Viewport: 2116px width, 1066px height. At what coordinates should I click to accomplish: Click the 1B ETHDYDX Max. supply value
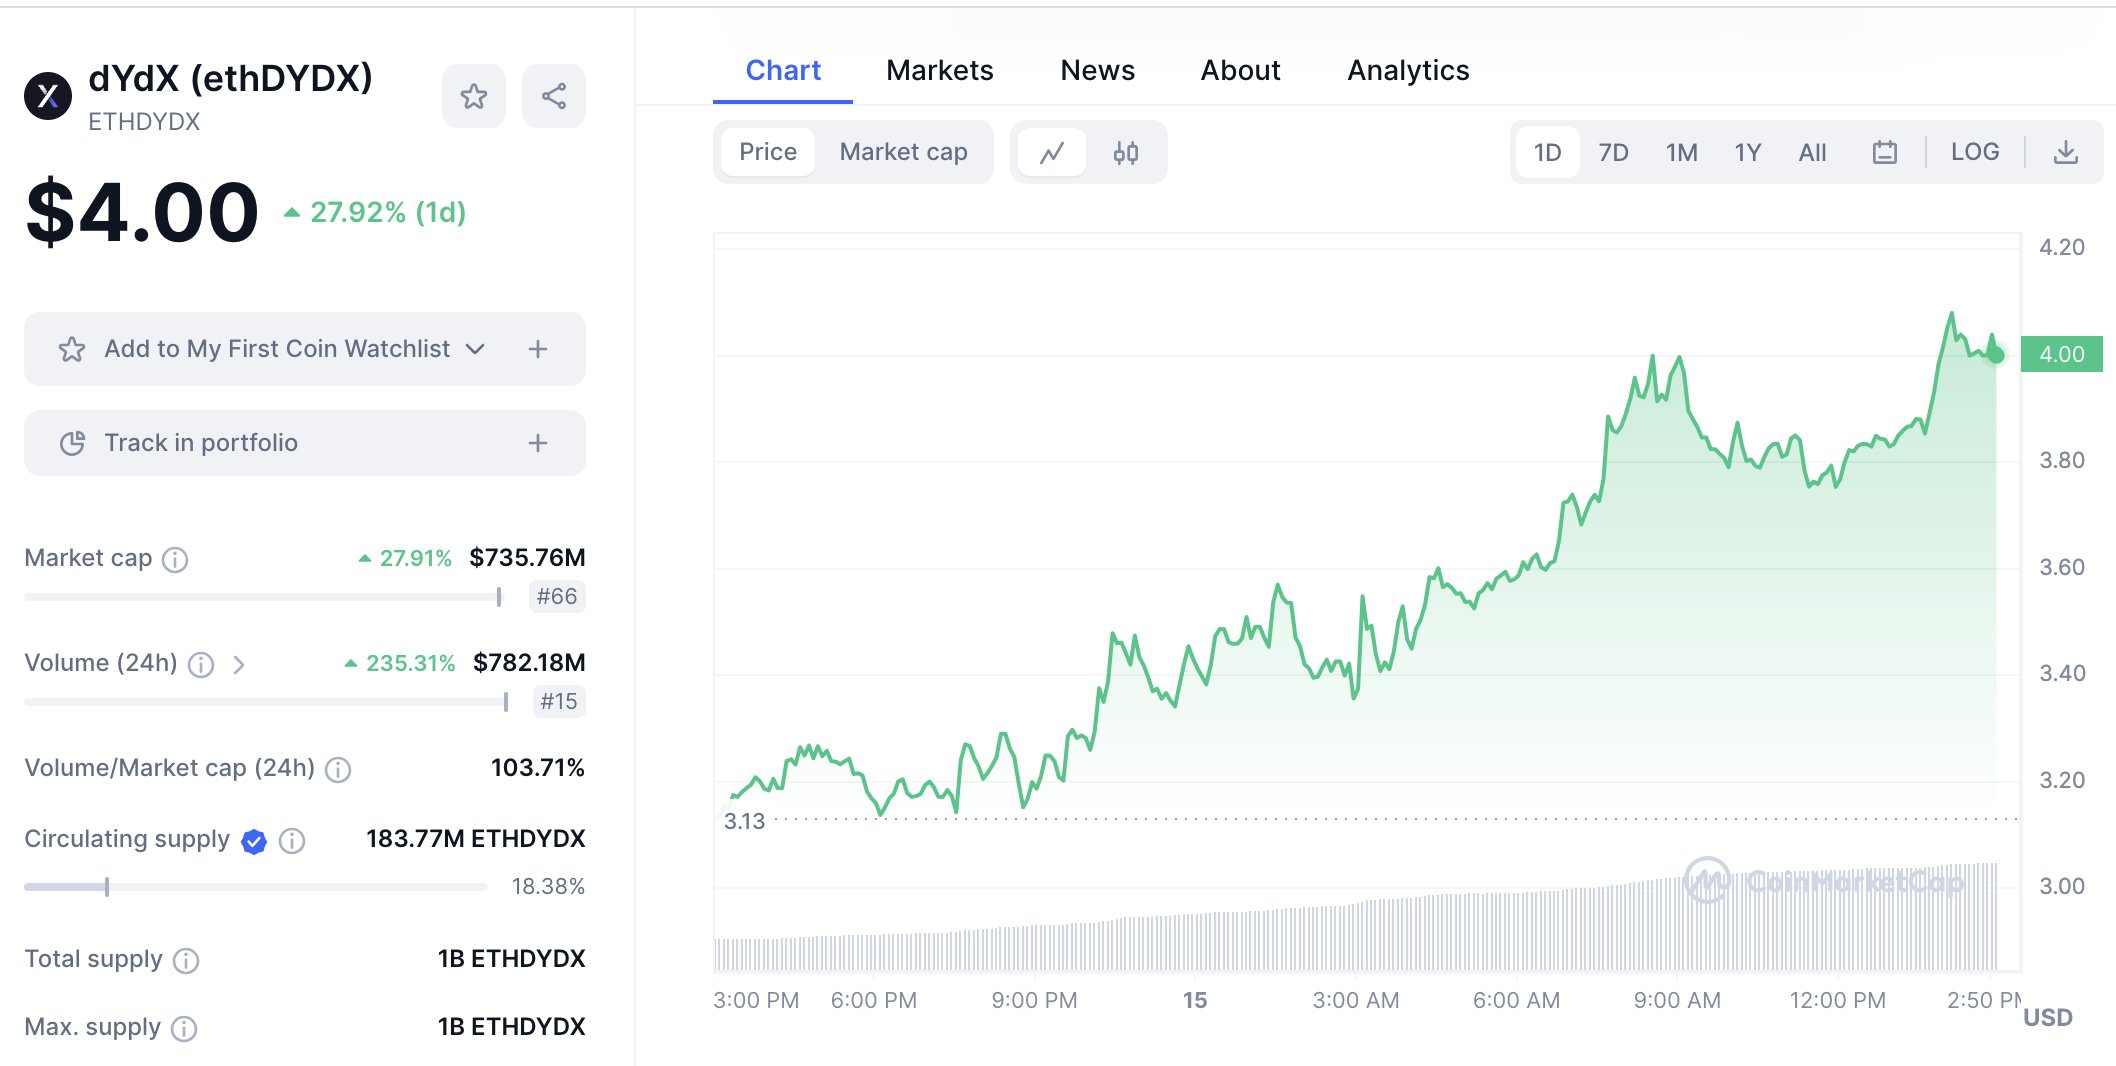(x=511, y=1027)
